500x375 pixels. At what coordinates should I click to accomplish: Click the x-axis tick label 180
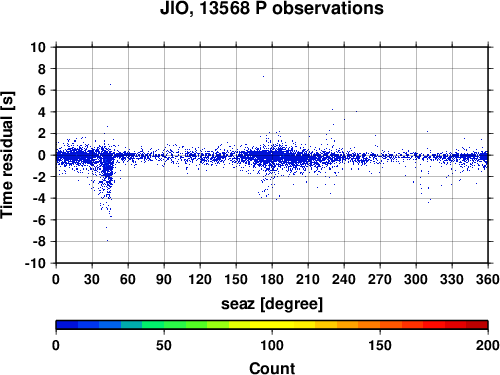(272, 279)
